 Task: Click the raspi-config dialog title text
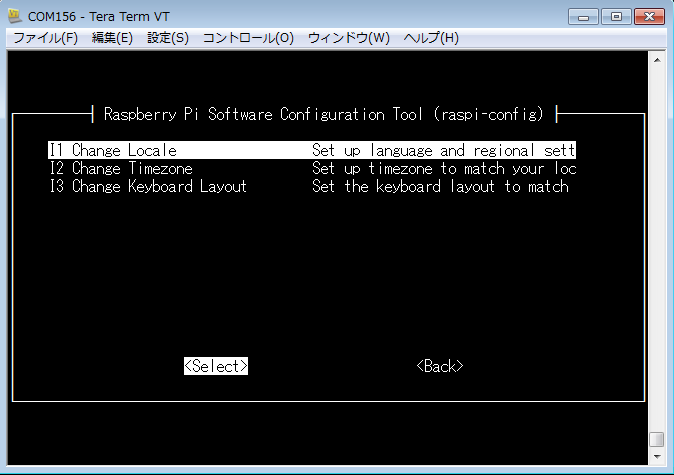point(324,114)
